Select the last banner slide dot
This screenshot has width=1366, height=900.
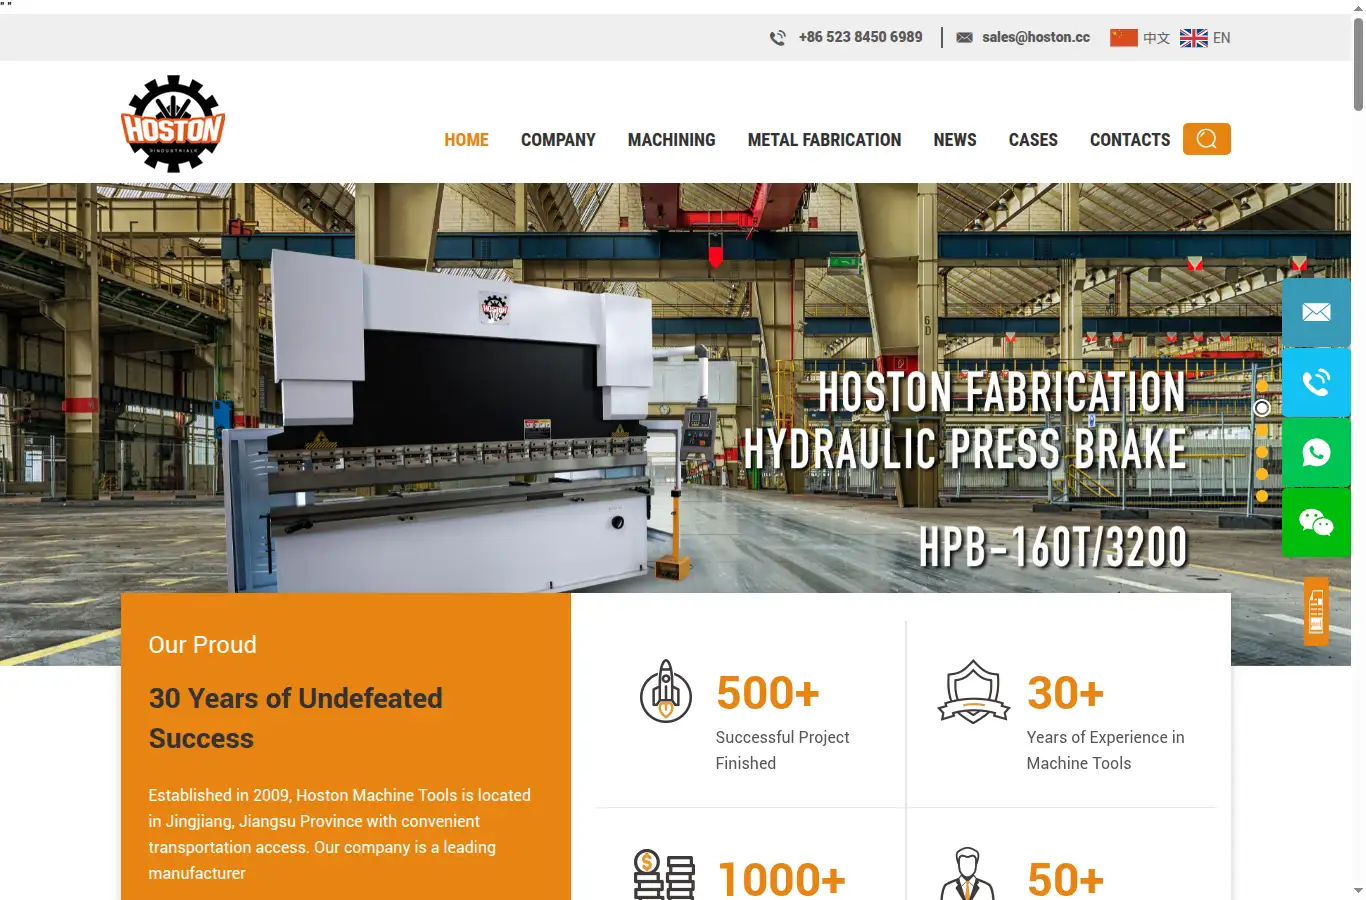(x=1262, y=496)
